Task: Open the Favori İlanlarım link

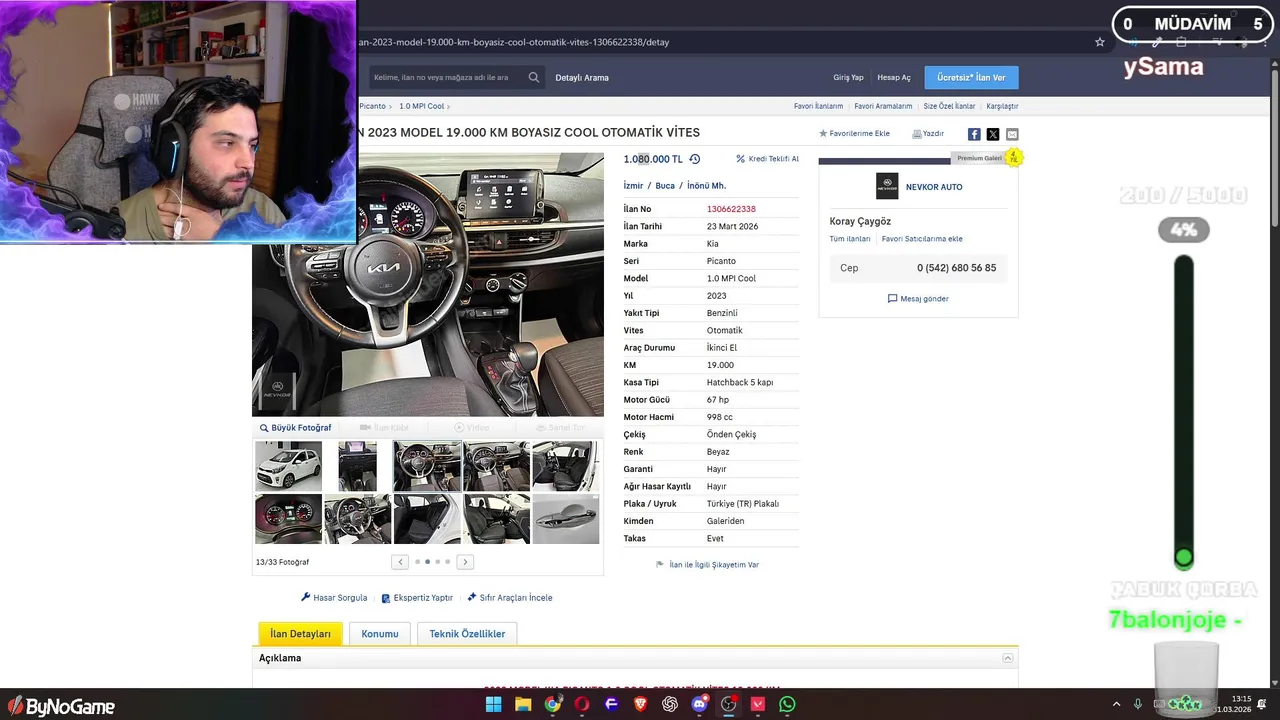Action: tap(818, 106)
